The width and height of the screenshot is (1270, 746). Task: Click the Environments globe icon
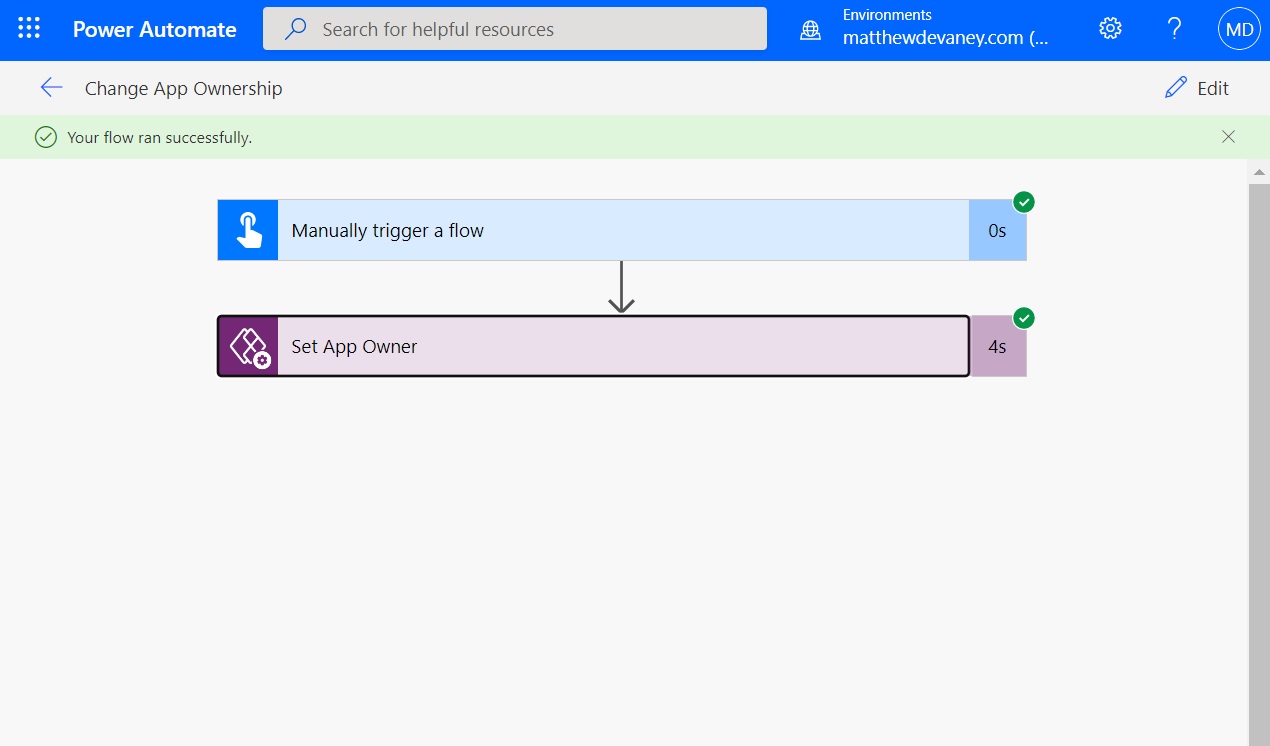(809, 30)
